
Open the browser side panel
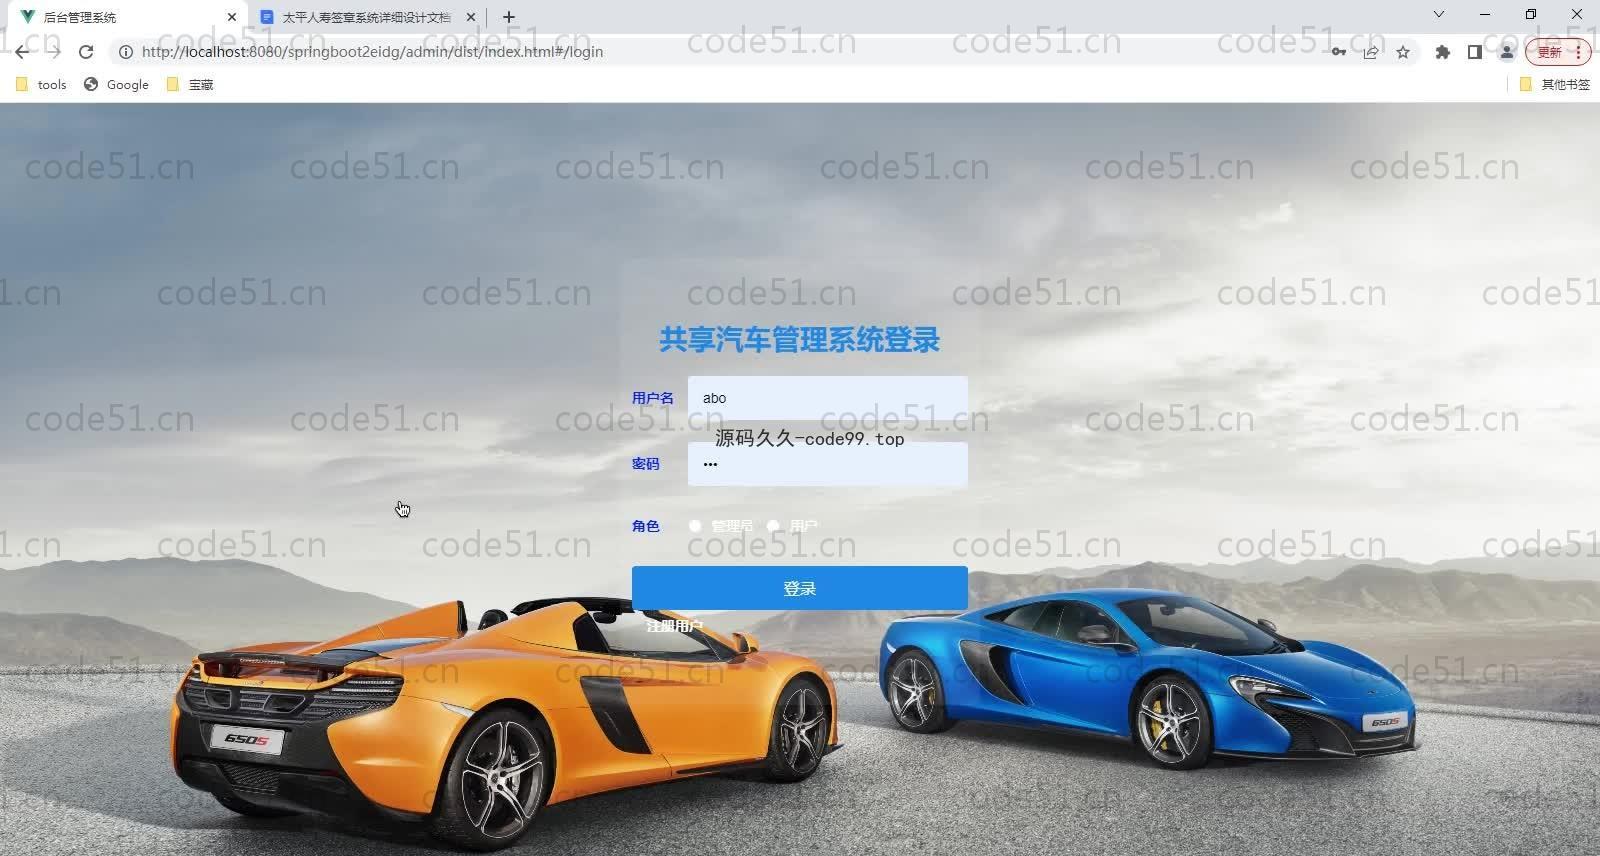point(1474,52)
